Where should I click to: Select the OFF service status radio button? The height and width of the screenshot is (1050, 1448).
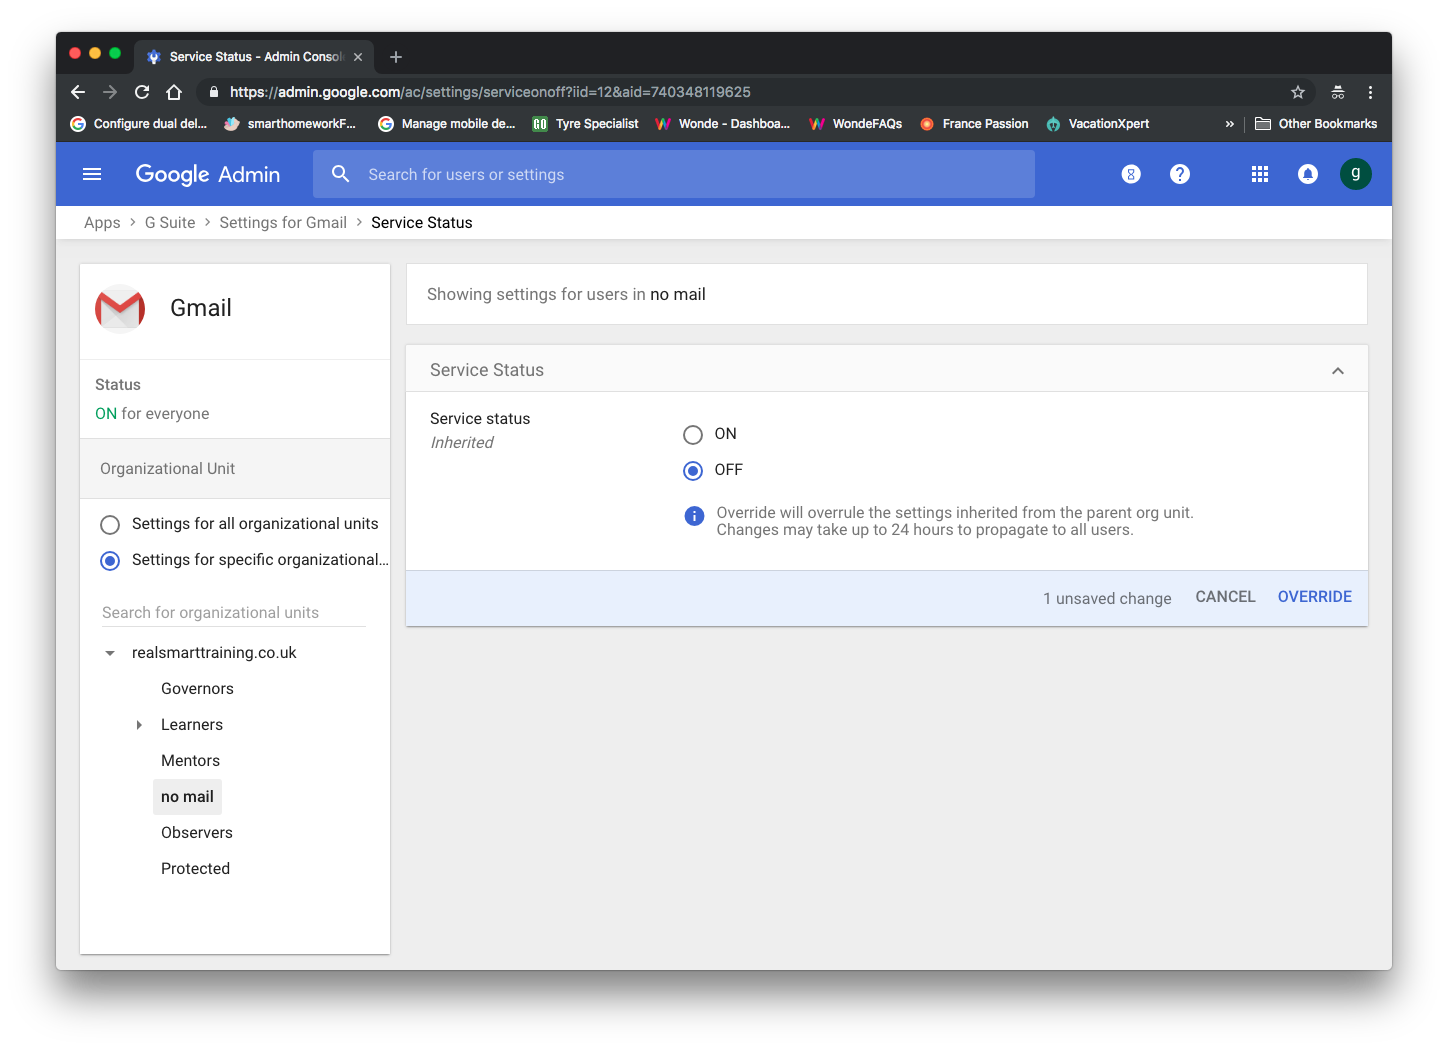point(693,471)
